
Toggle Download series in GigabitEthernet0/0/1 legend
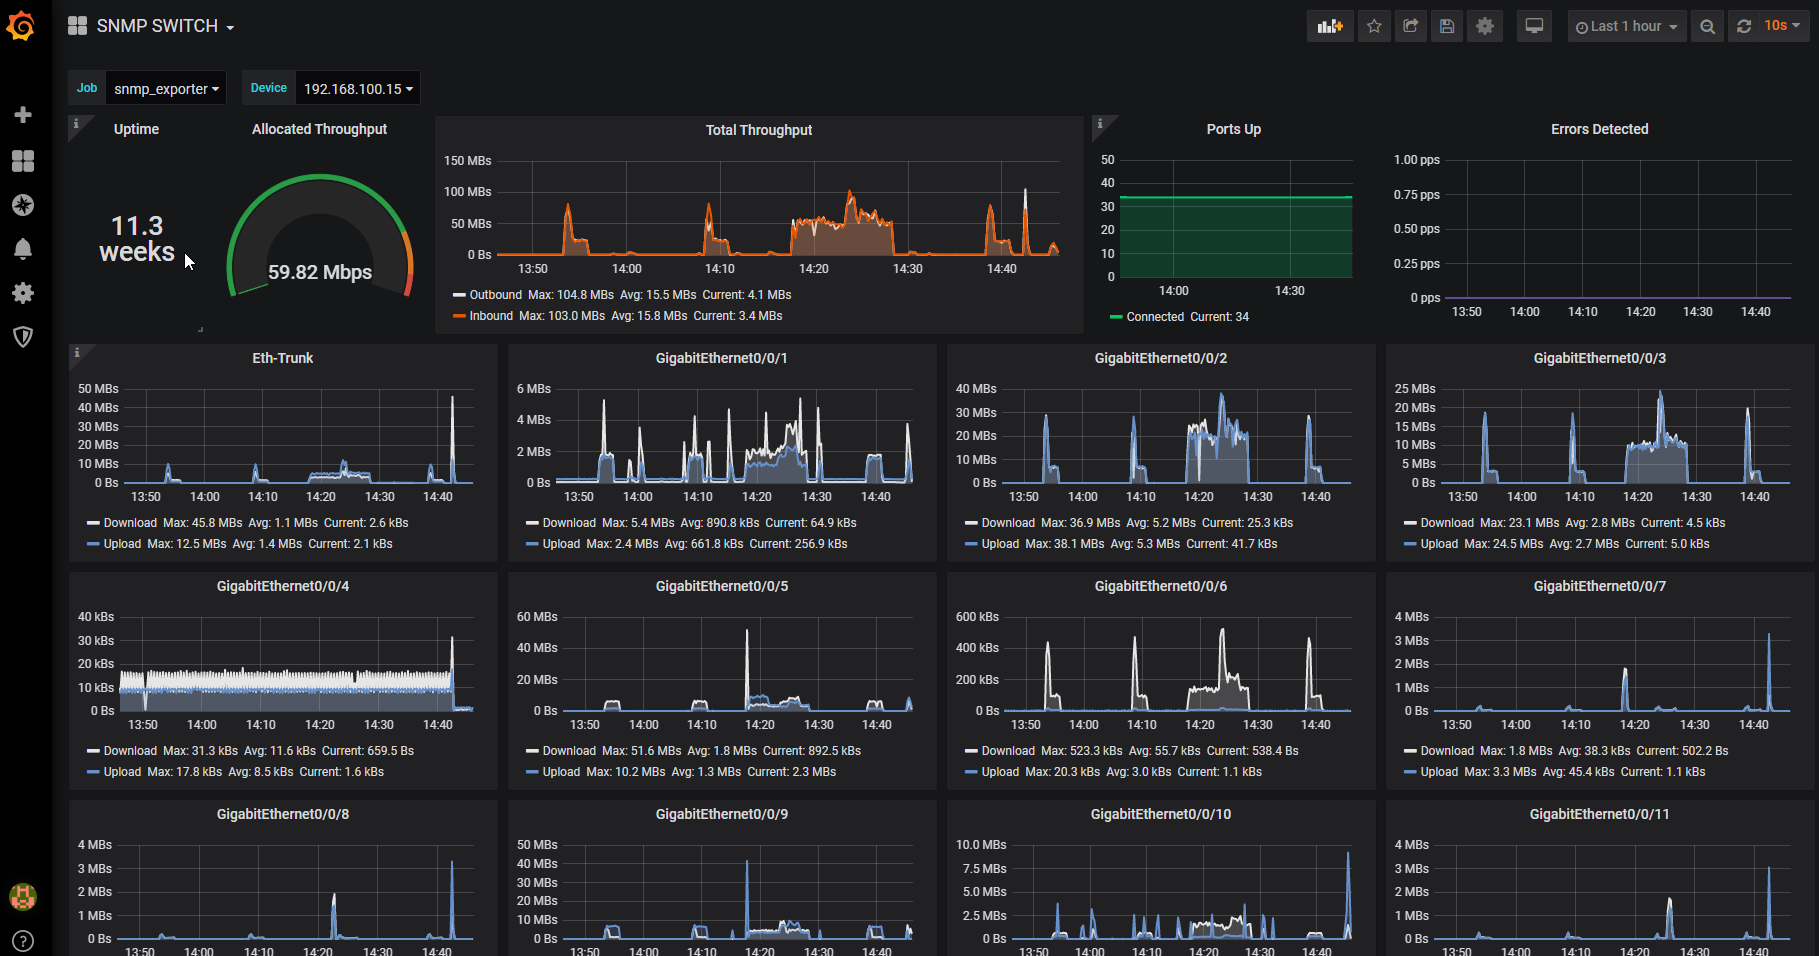(x=569, y=523)
